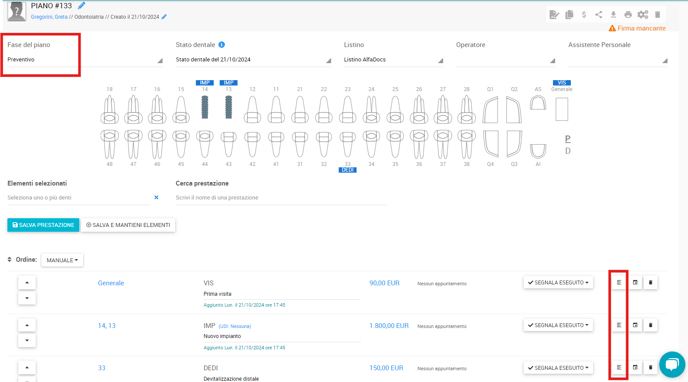The image size is (688, 382).
Task: Open the chat support bubble
Action: pos(672,364)
